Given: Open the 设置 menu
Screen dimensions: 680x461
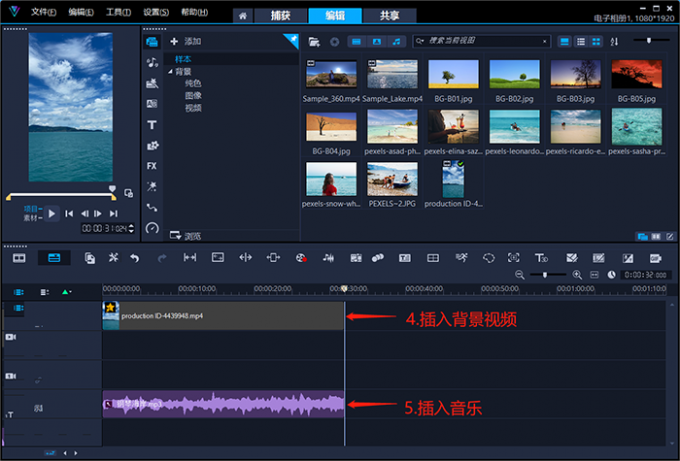Looking at the screenshot, I should (156, 12).
